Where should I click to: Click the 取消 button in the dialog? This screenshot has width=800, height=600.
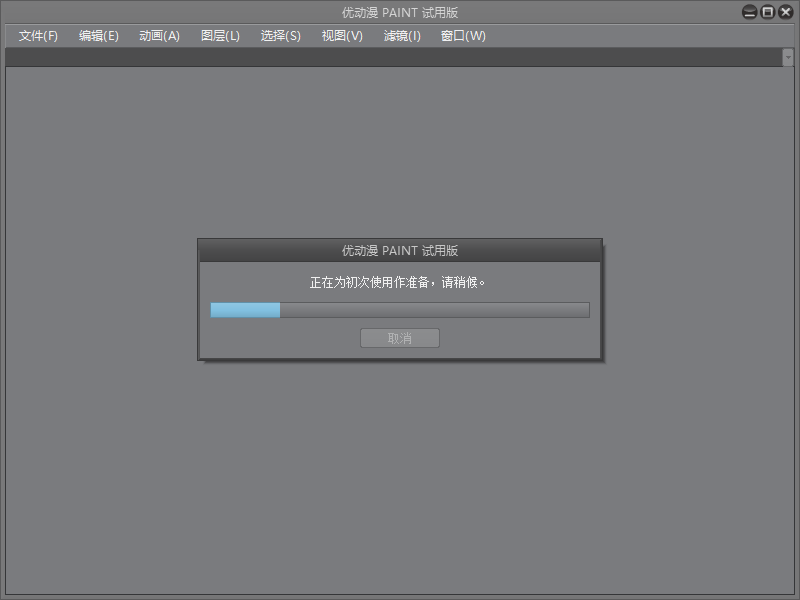coord(399,338)
